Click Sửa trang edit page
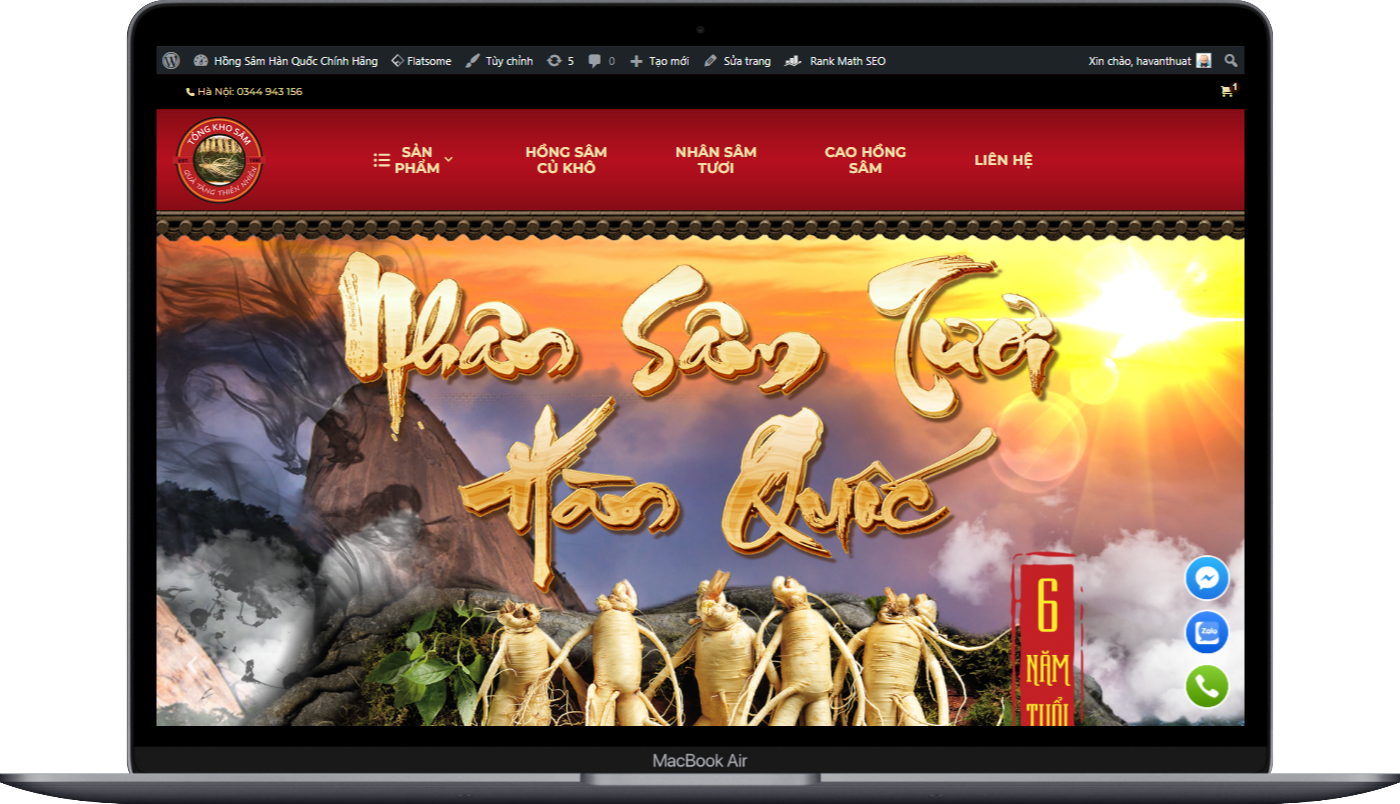Image resolution: width=1400 pixels, height=804 pixels. tap(737, 61)
